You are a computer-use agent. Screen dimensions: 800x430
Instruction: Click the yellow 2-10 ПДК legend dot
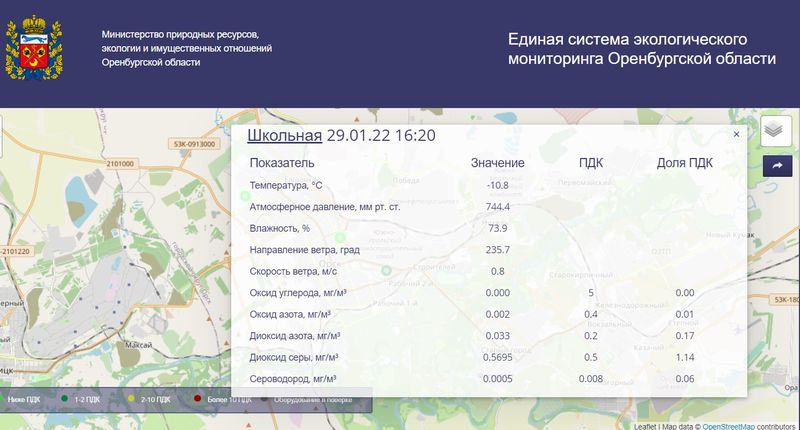tap(131, 398)
